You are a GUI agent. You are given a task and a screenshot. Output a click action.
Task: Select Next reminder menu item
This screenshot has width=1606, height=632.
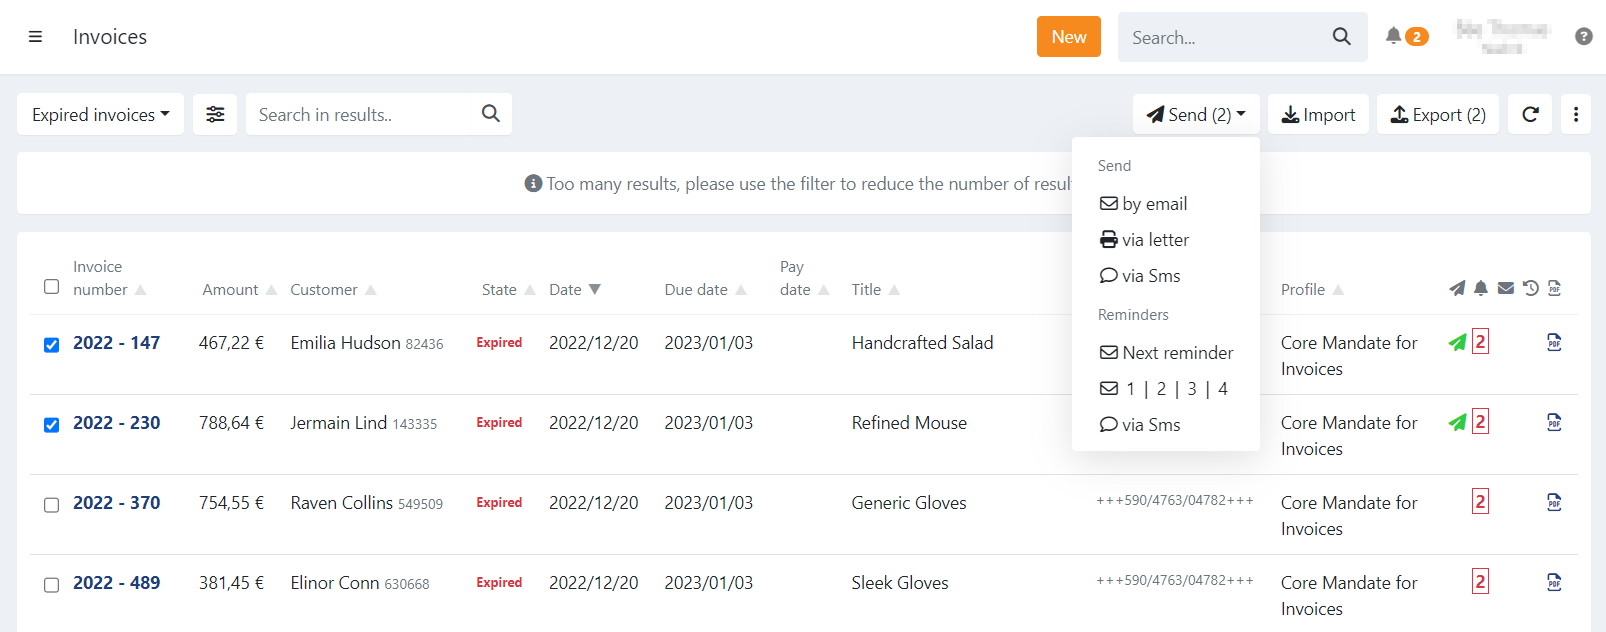pos(1166,353)
